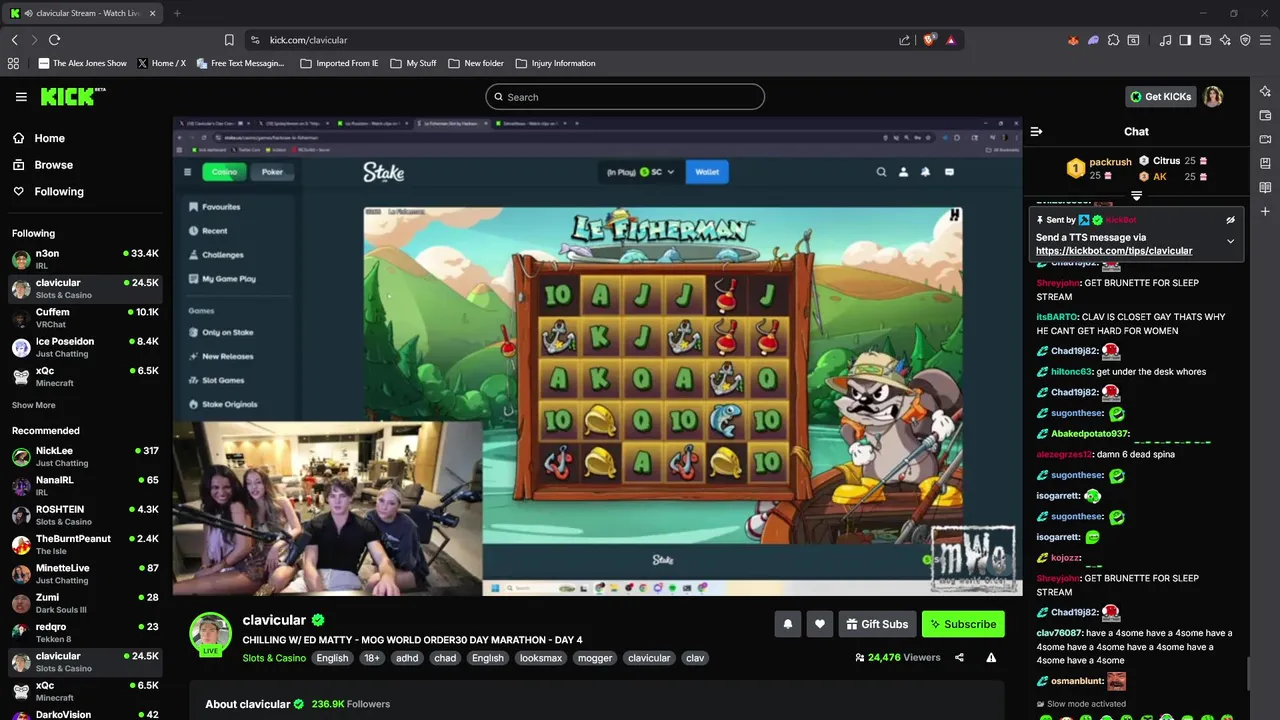Click the green Subscribe button
Screen dimensions: 1280x720
[963, 624]
